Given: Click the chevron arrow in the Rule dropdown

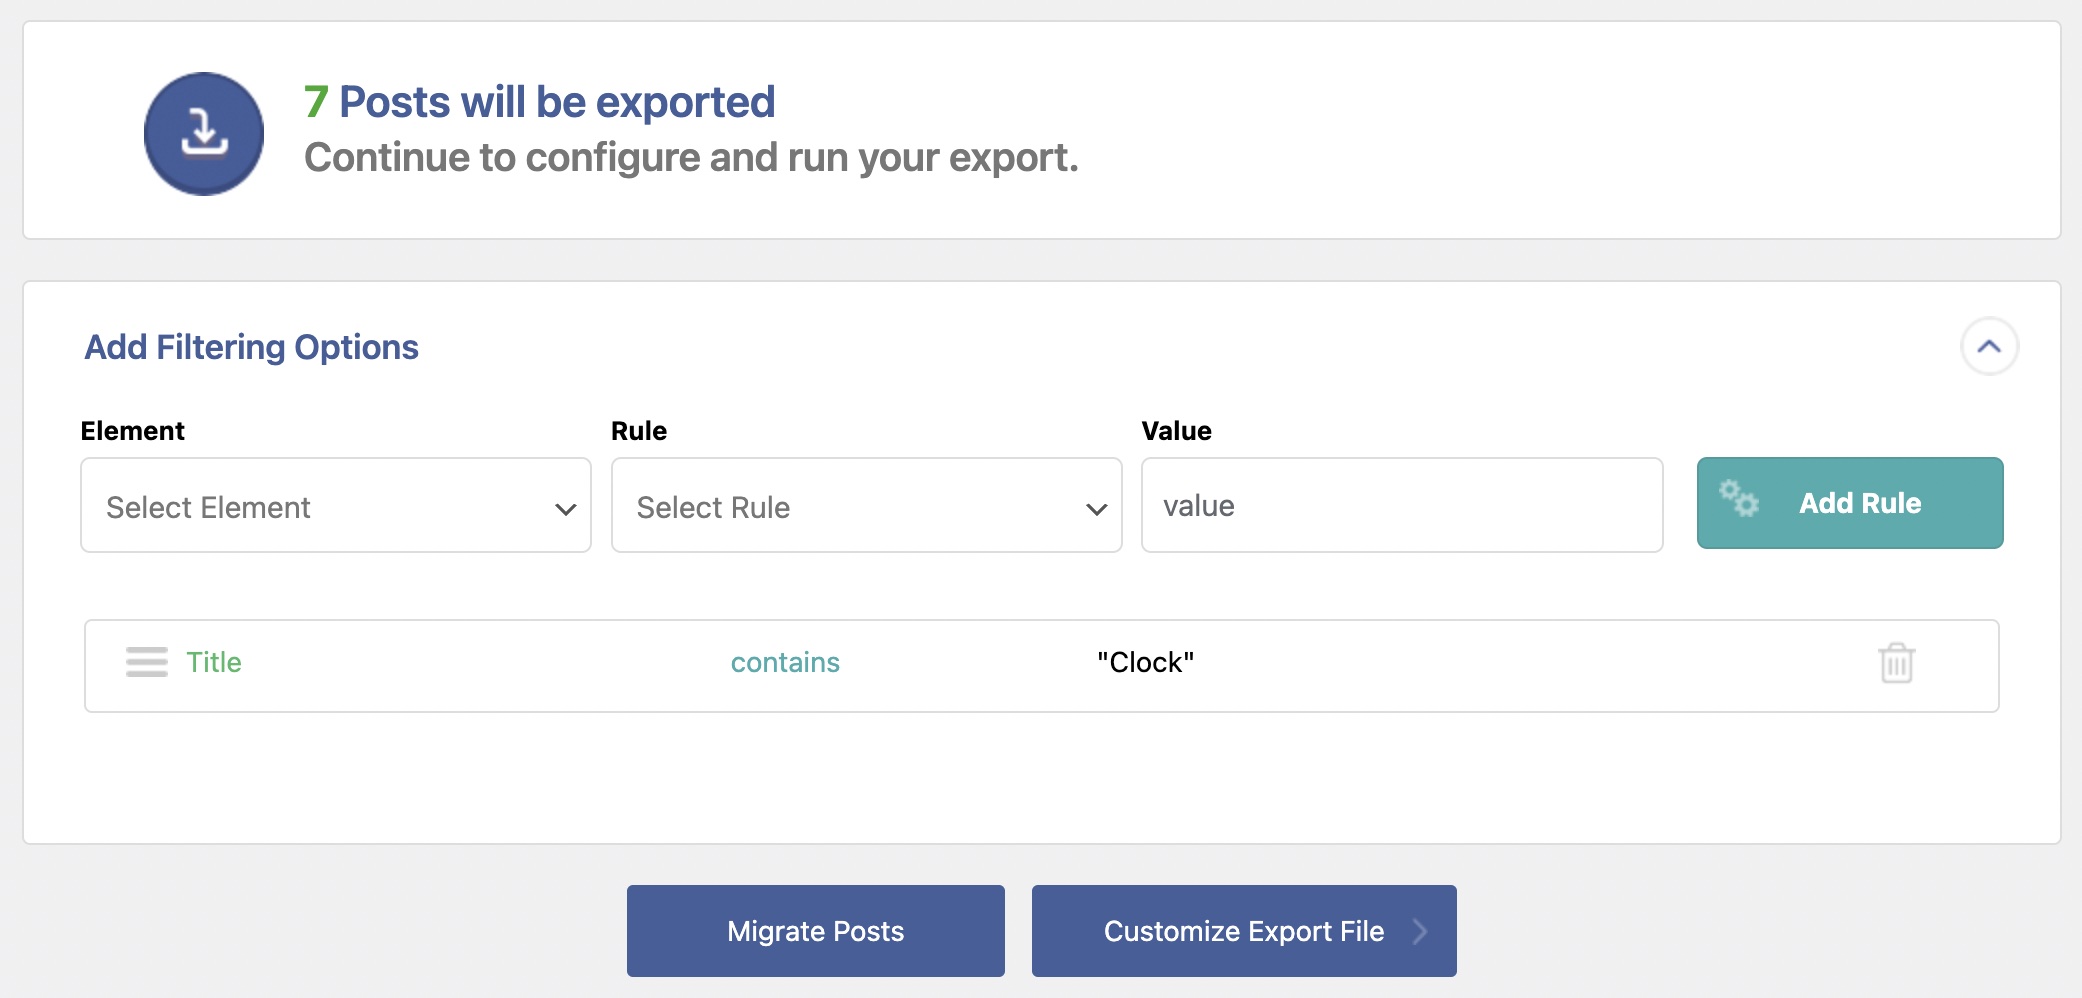Looking at the screenshot, I should [x=1096, y=509].
